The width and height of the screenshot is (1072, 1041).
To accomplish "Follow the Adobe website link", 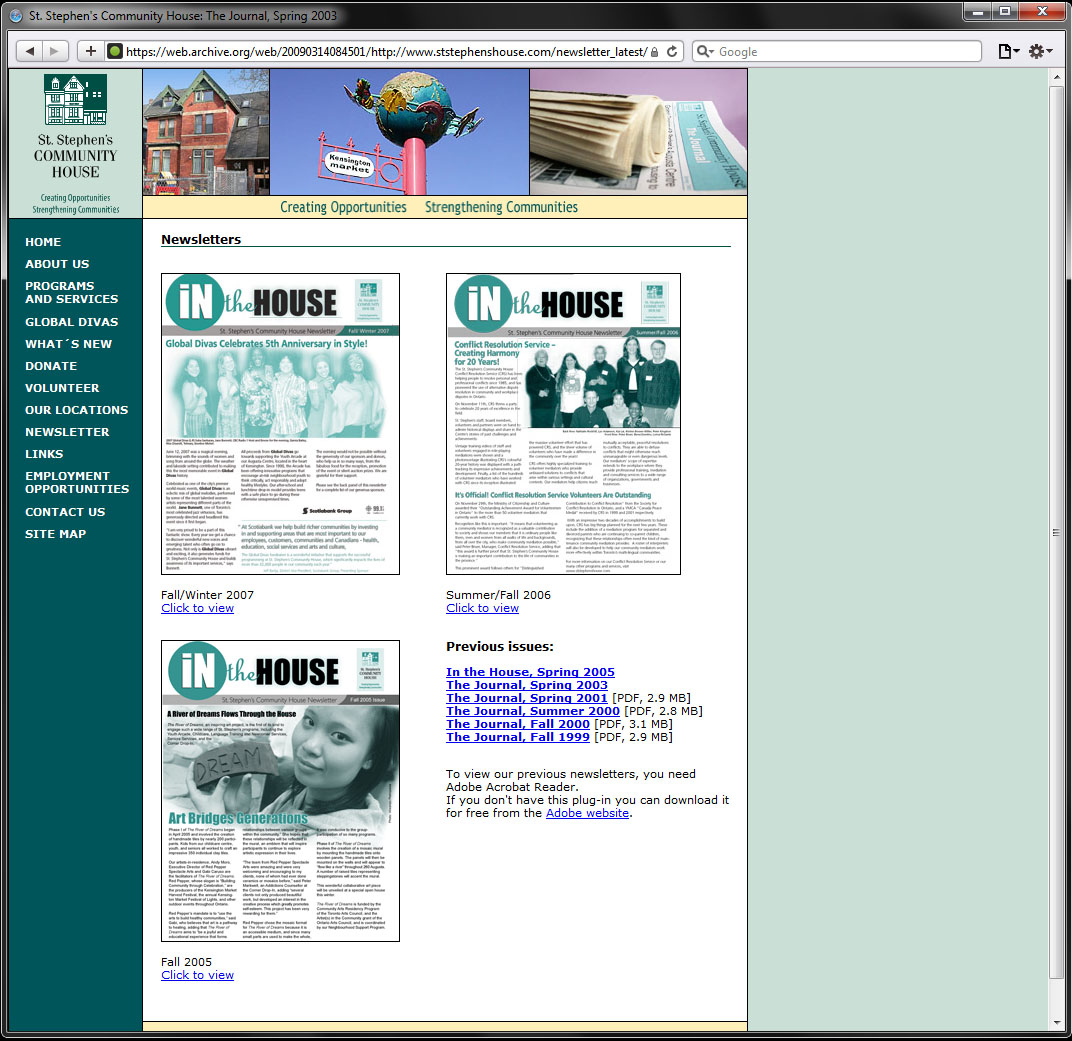I will [587, 813].
